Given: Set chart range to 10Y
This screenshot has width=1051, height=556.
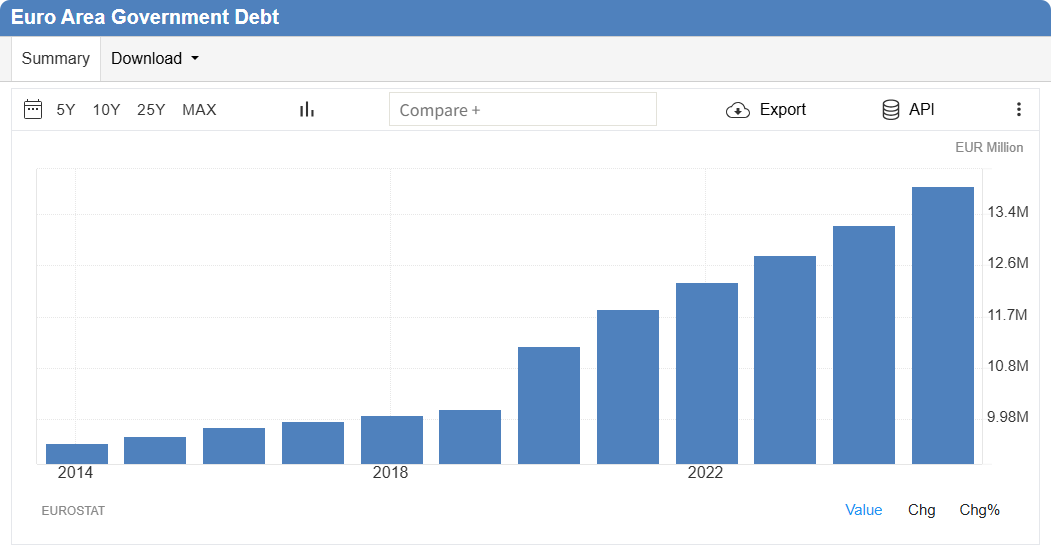Looking at the screenshot, I should pyautogui.click(x=106, y=110).
